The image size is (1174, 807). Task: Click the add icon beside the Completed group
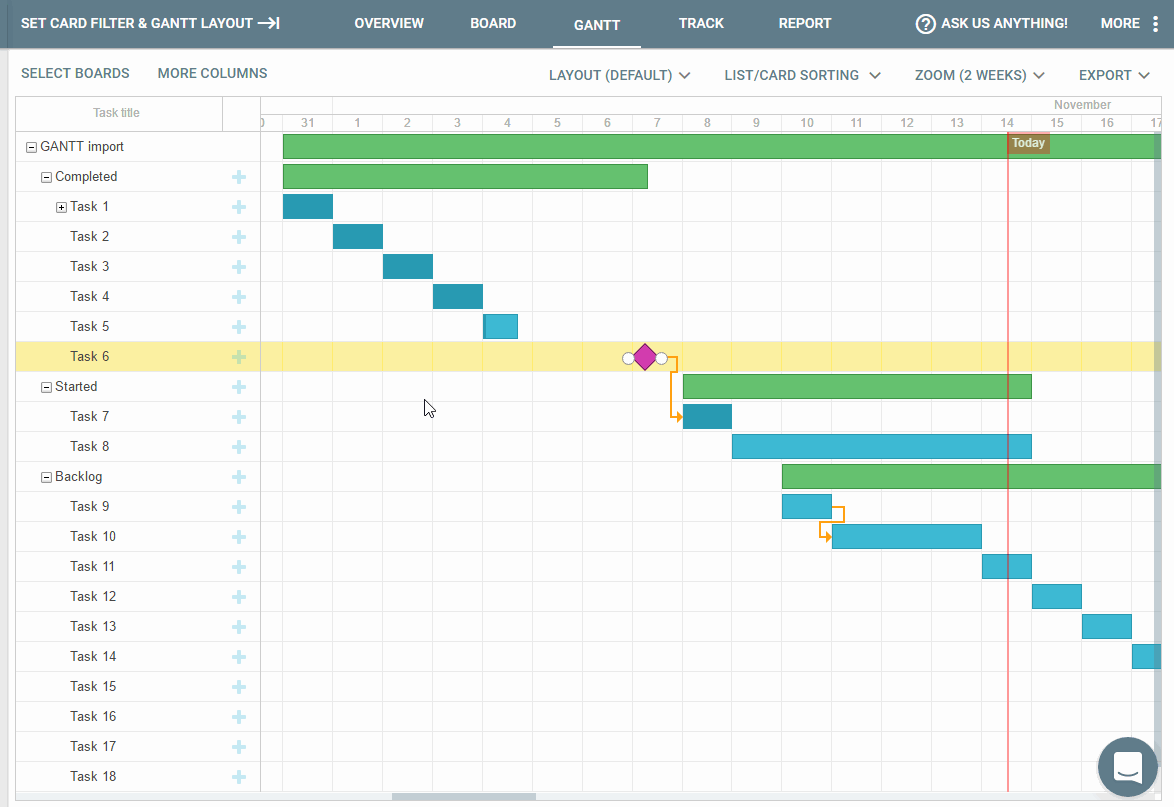point(238,176)
